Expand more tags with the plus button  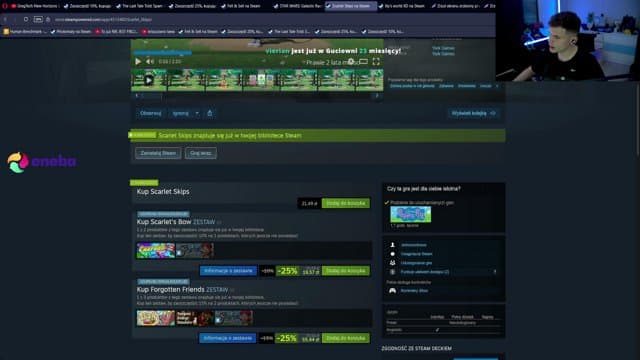[497, 86]
